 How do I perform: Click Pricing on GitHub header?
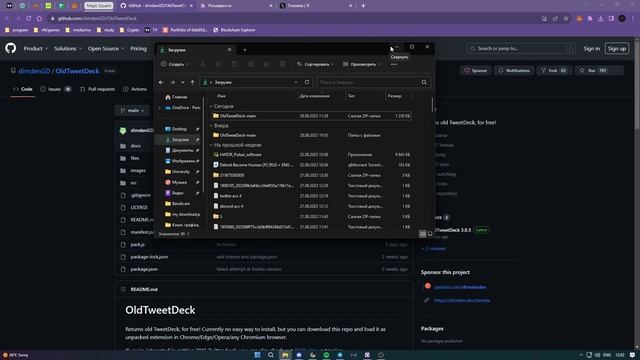138,49
